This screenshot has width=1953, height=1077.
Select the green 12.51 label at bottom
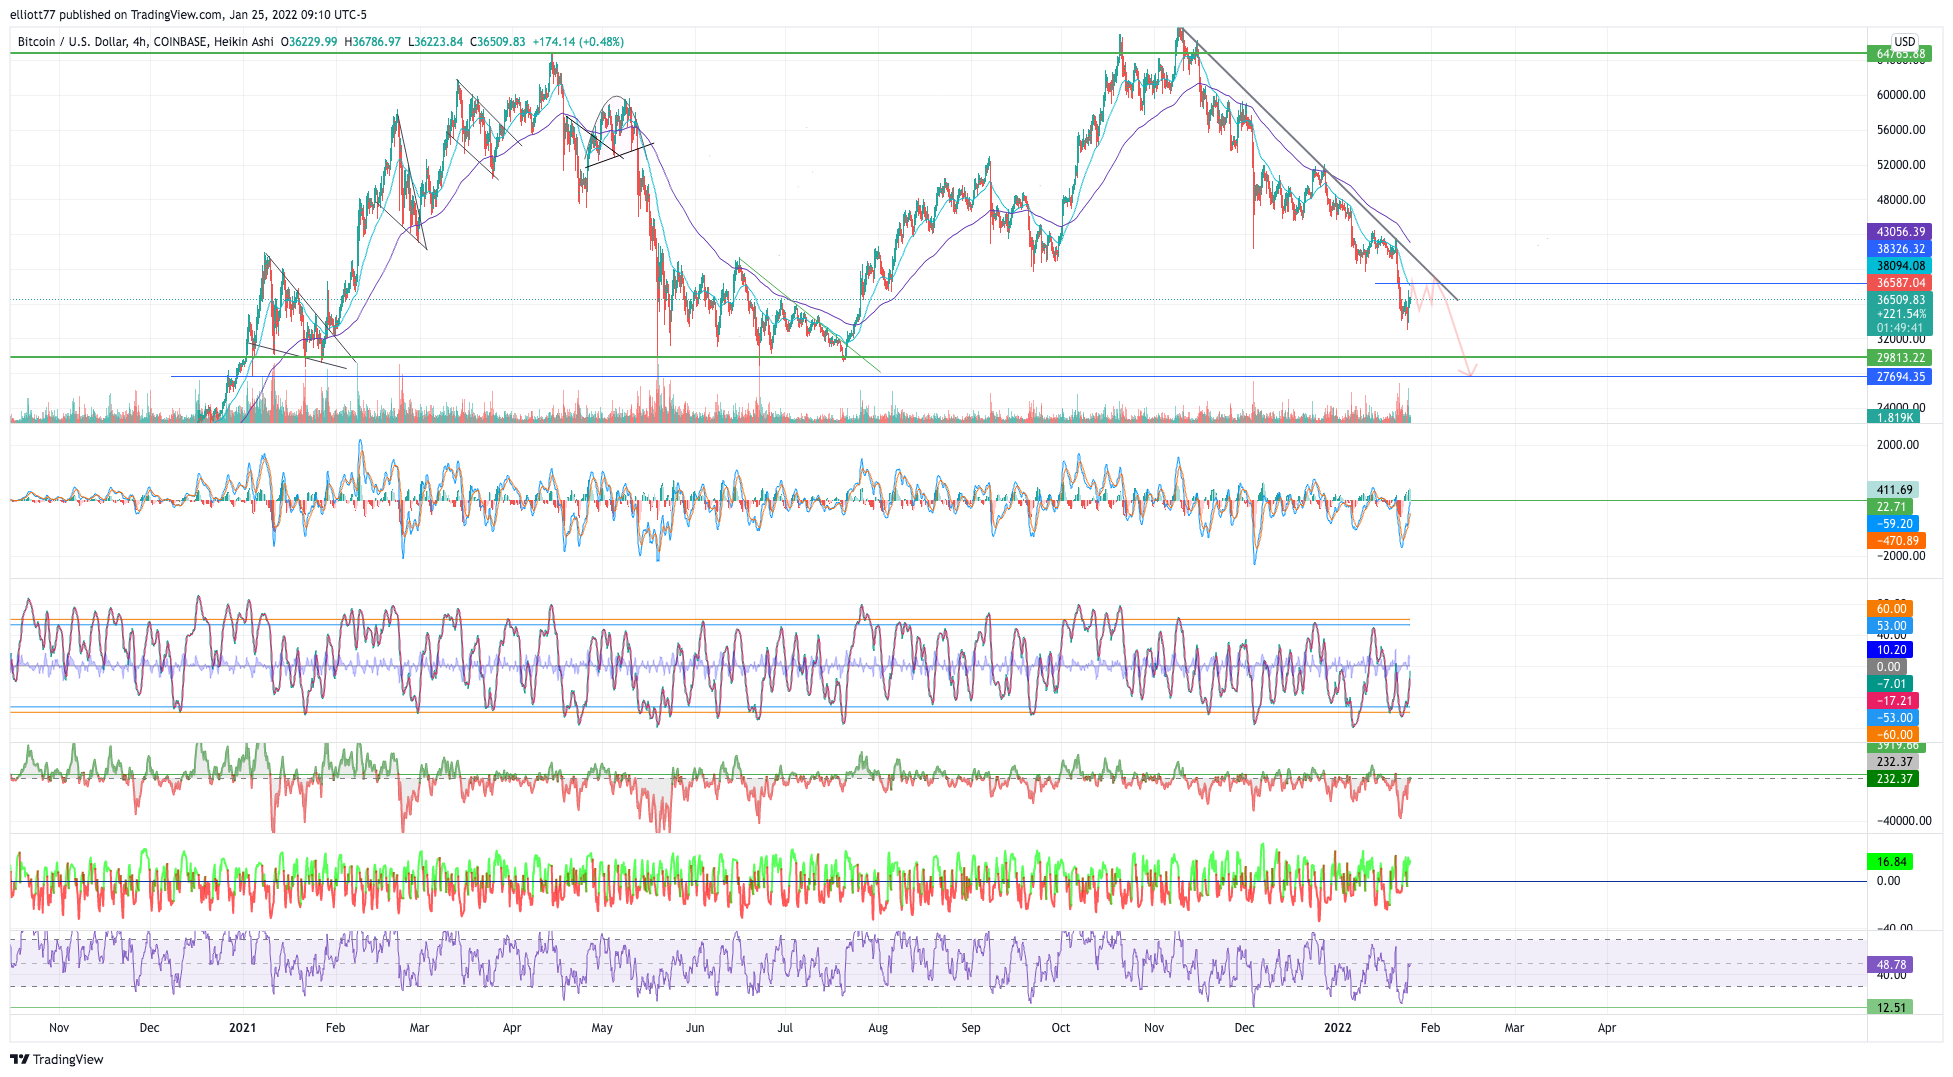pyautogui.click(x=1890, y=1008)
